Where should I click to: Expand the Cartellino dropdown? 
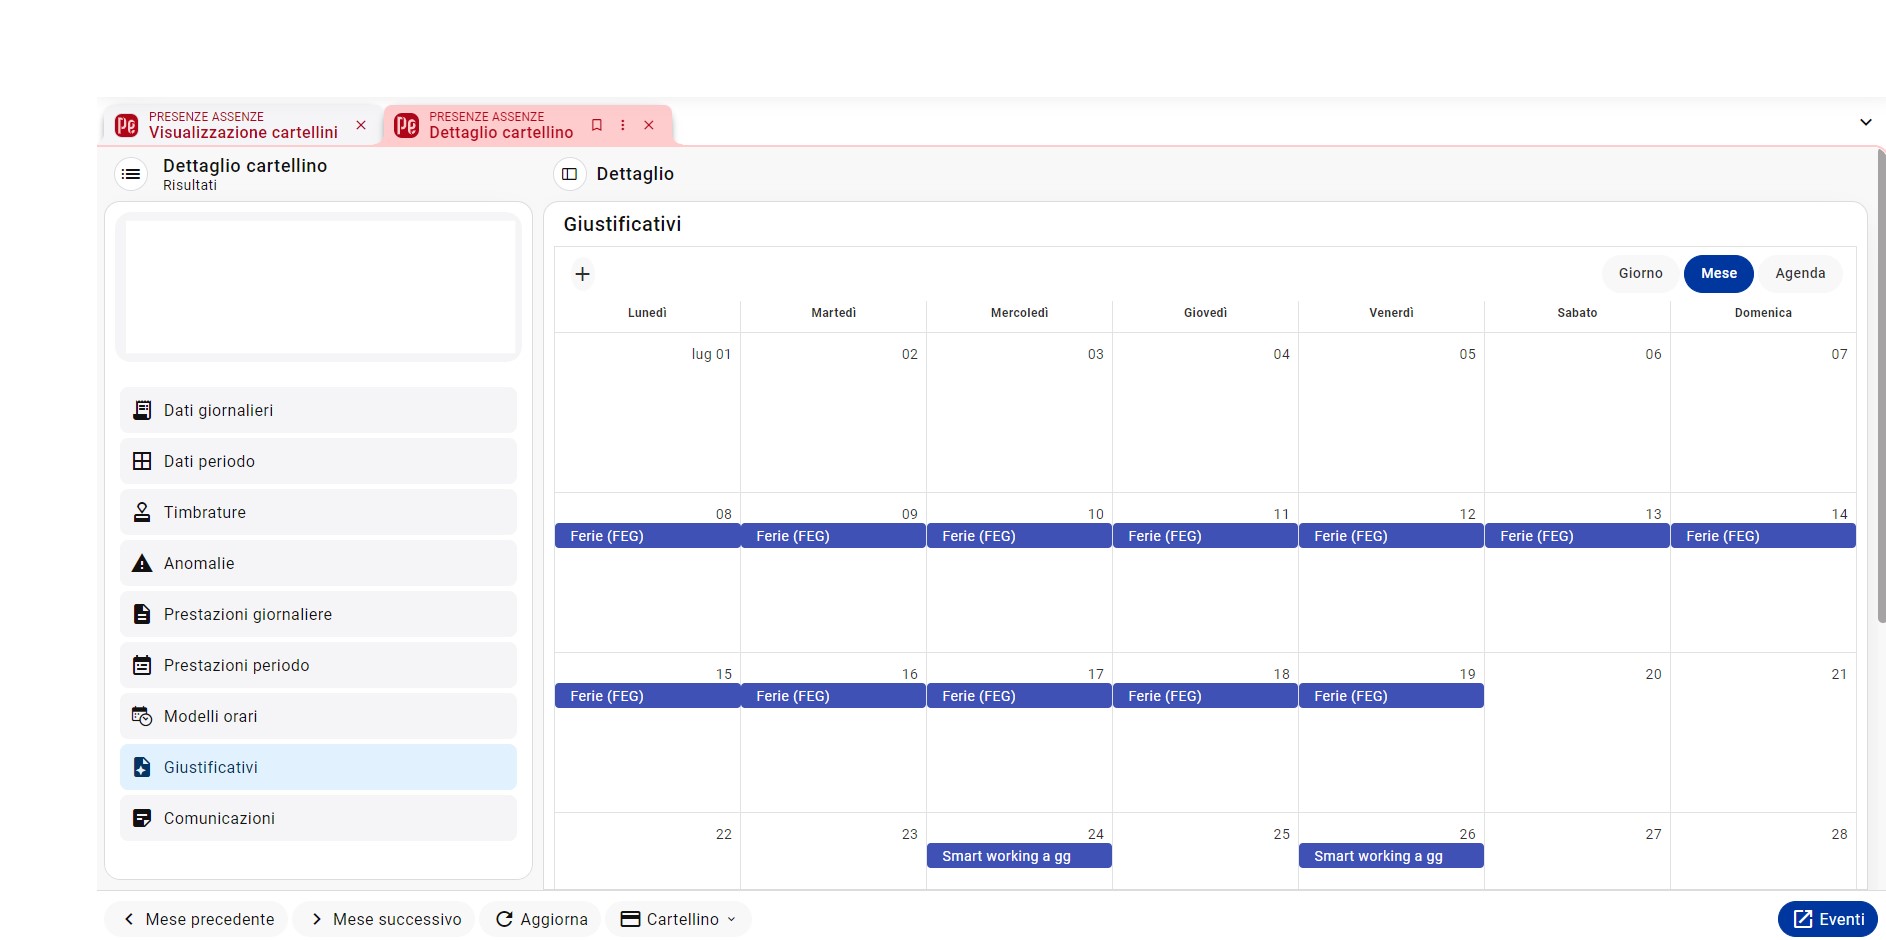(x=678, y=919)
